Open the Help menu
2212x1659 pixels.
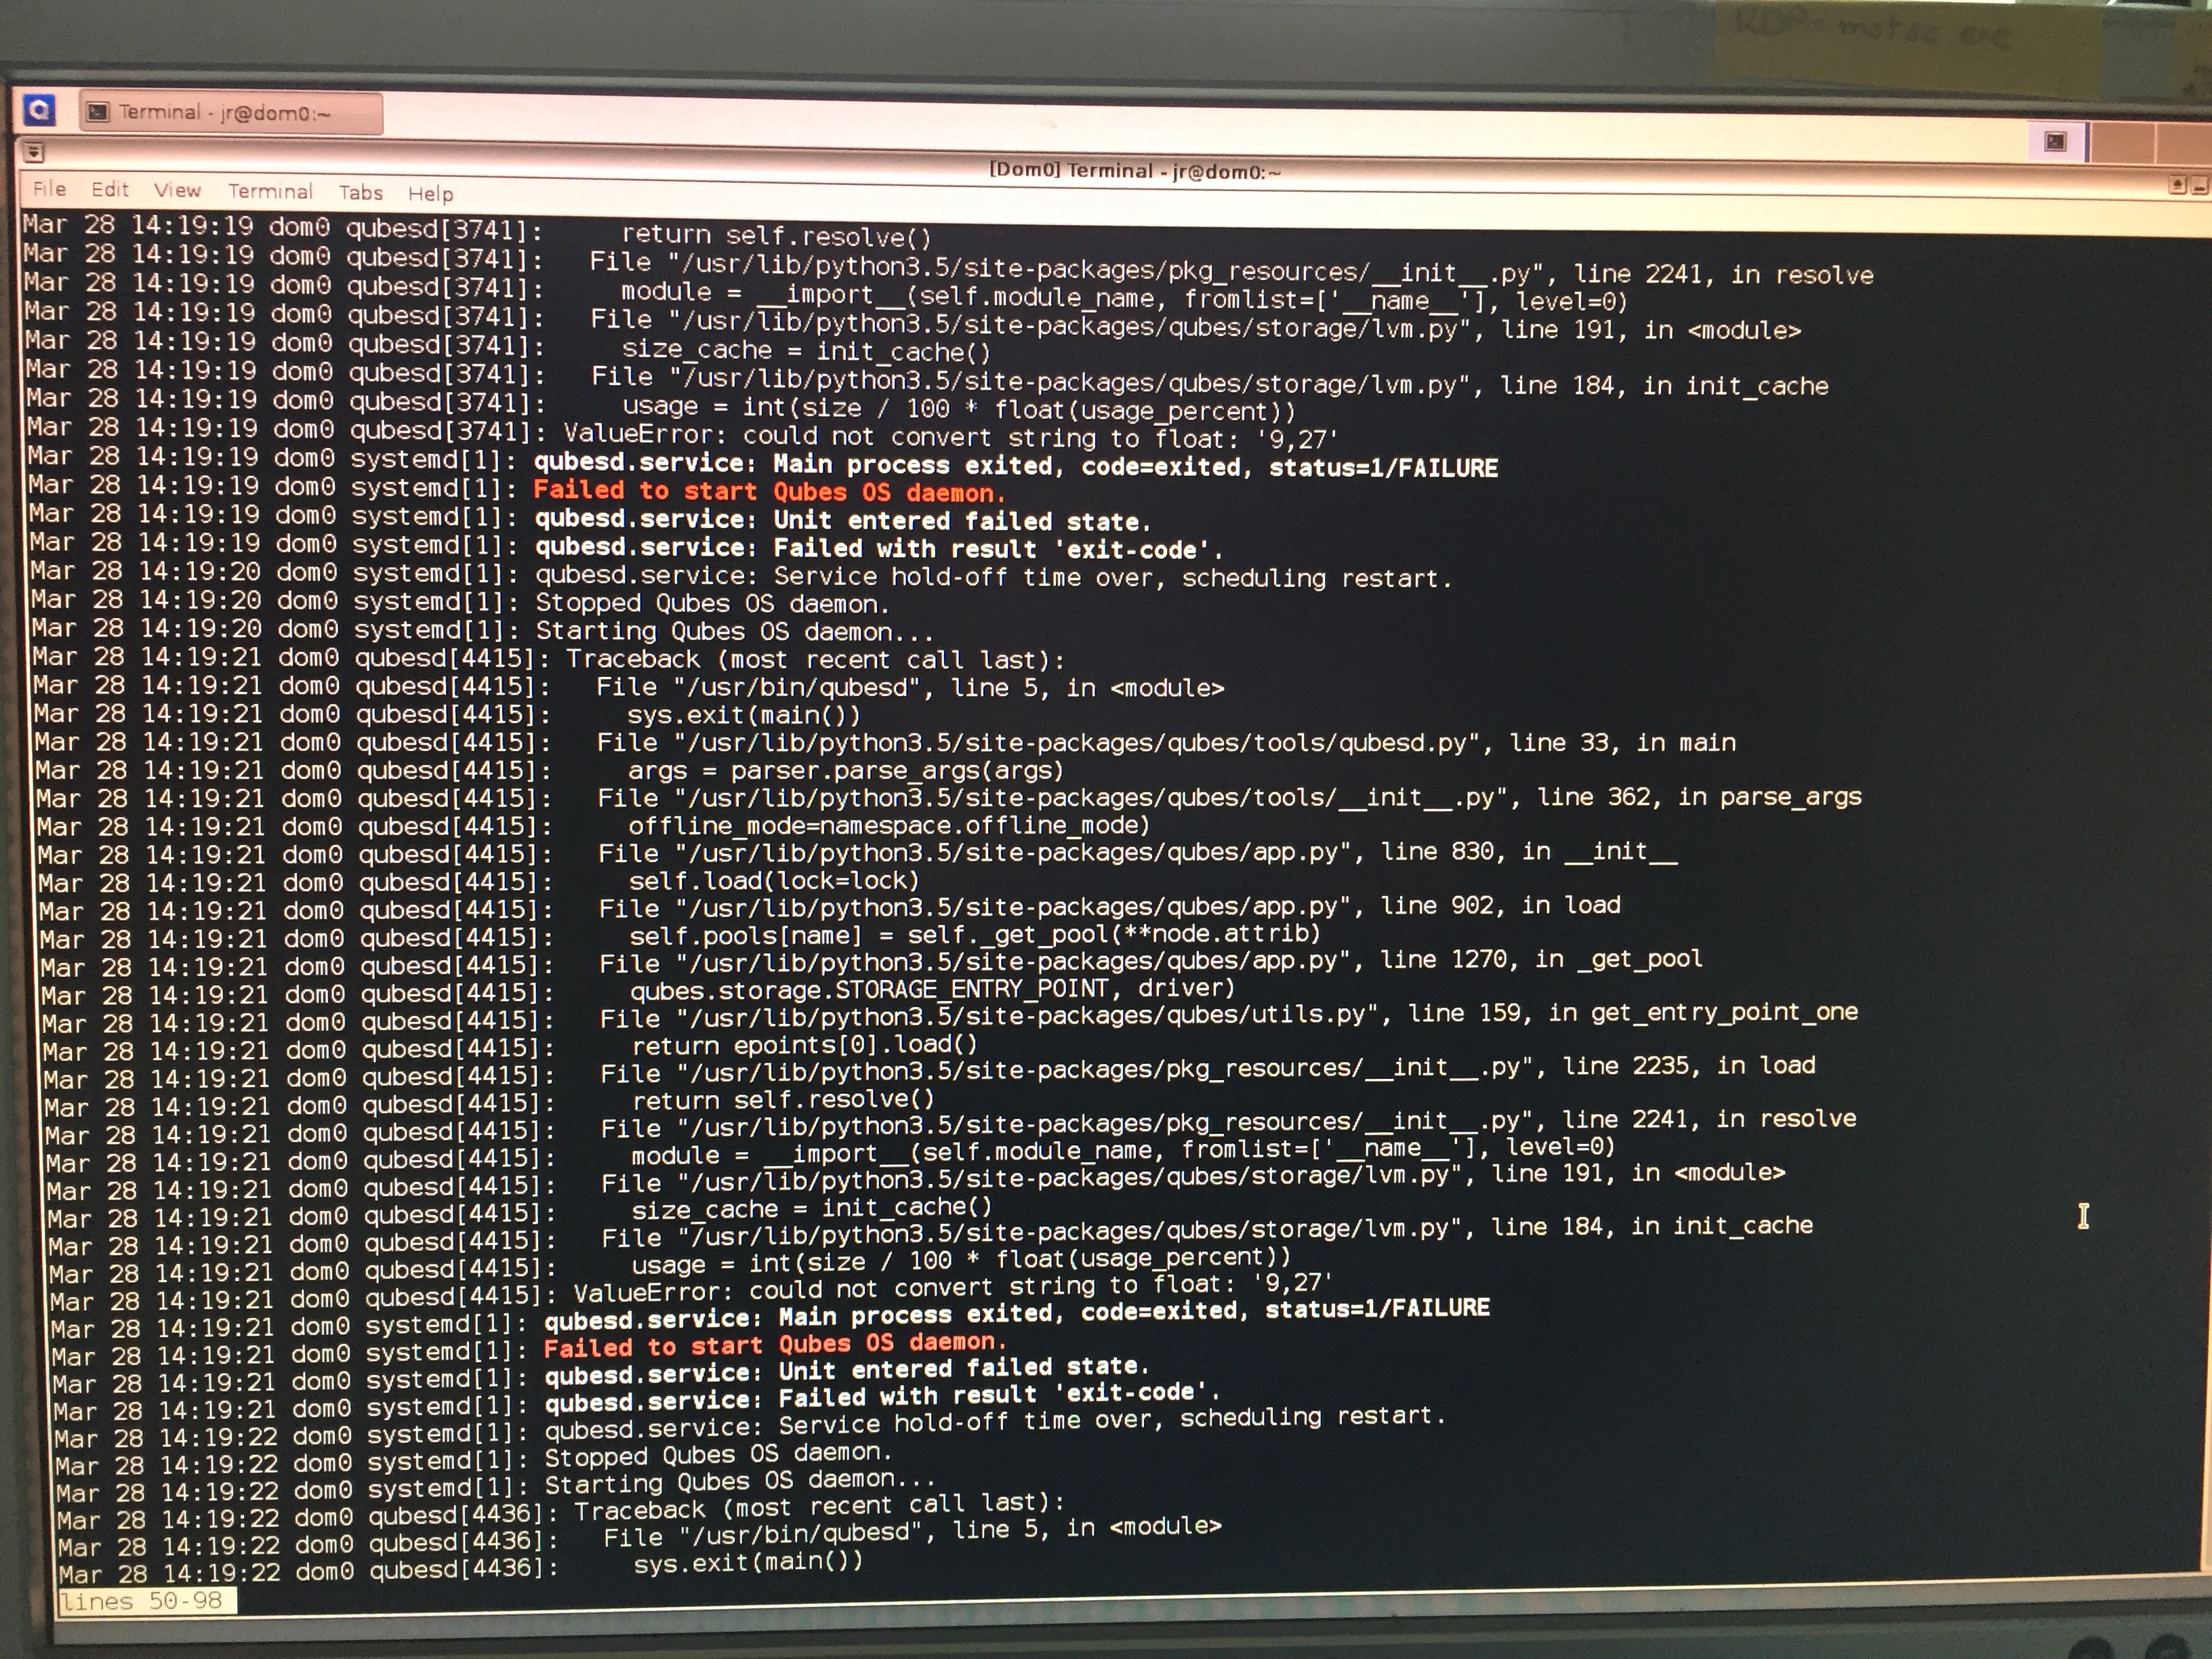tap(430, 193)
